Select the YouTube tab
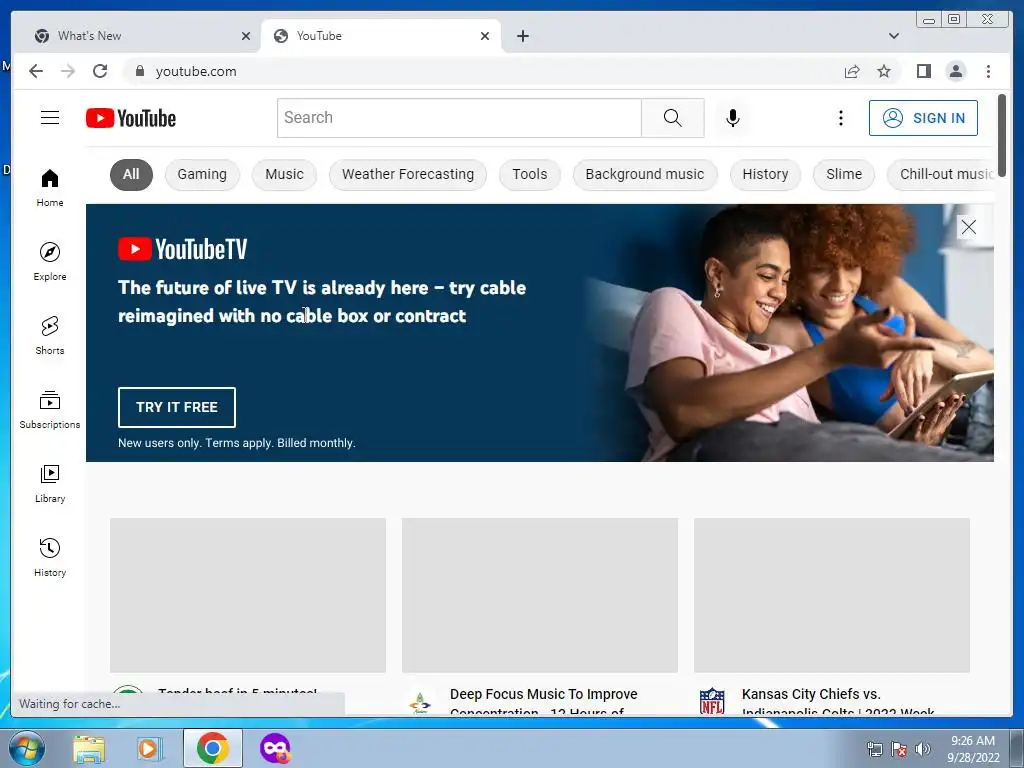Screen dimensions: 1024x768 [381, 36]
